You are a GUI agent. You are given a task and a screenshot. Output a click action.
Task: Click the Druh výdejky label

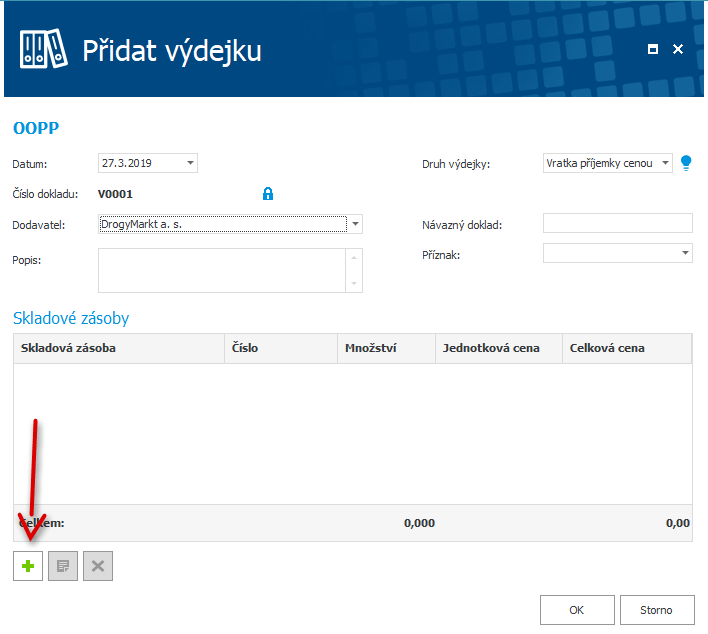click(456, 164)
